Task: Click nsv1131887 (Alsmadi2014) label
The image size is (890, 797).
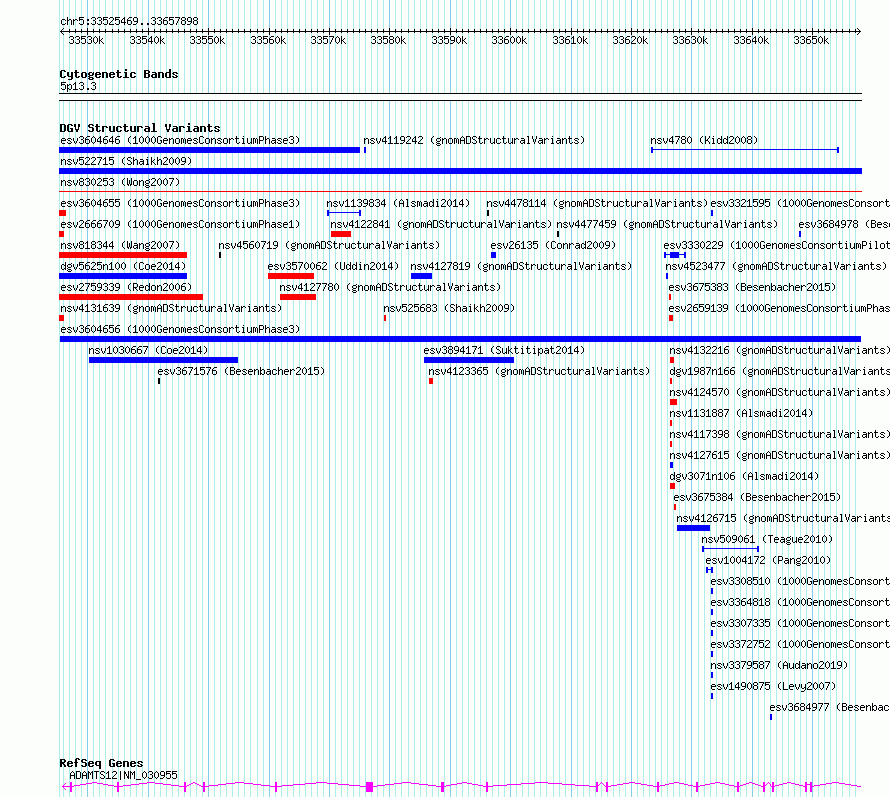Action: click(x=741, y=413)
